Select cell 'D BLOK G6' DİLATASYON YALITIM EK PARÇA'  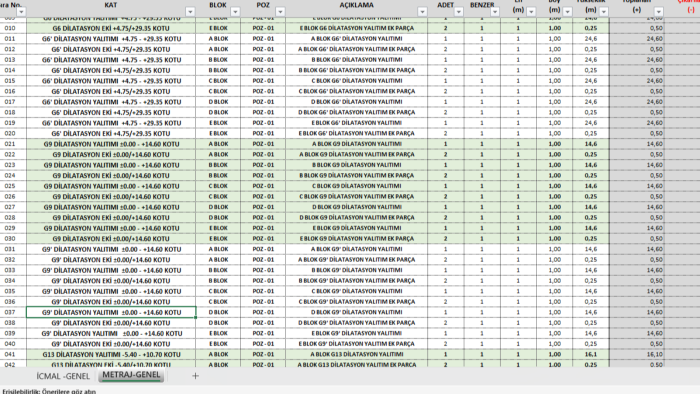[356, 112]
